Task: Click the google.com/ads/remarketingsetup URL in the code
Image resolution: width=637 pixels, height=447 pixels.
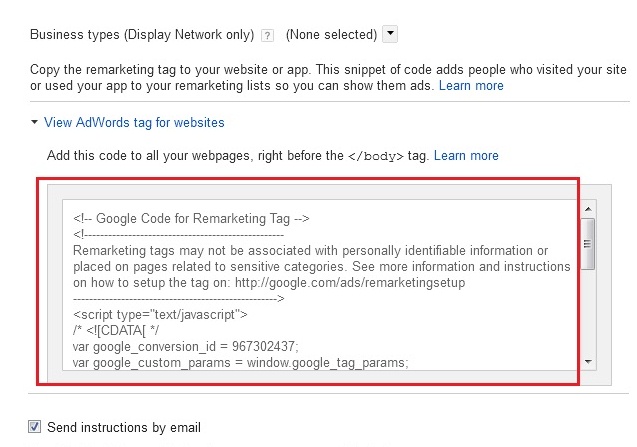Action: point(350,282)
